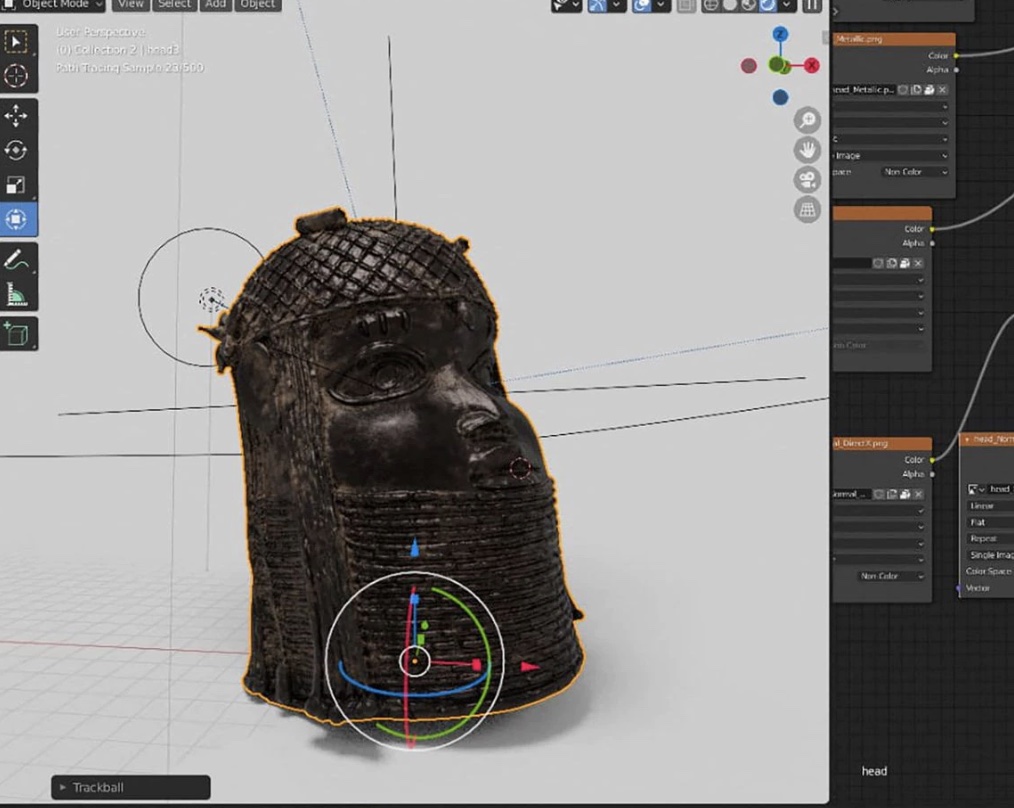
Task: Open the View menu
Action: [x=130, y=6]
